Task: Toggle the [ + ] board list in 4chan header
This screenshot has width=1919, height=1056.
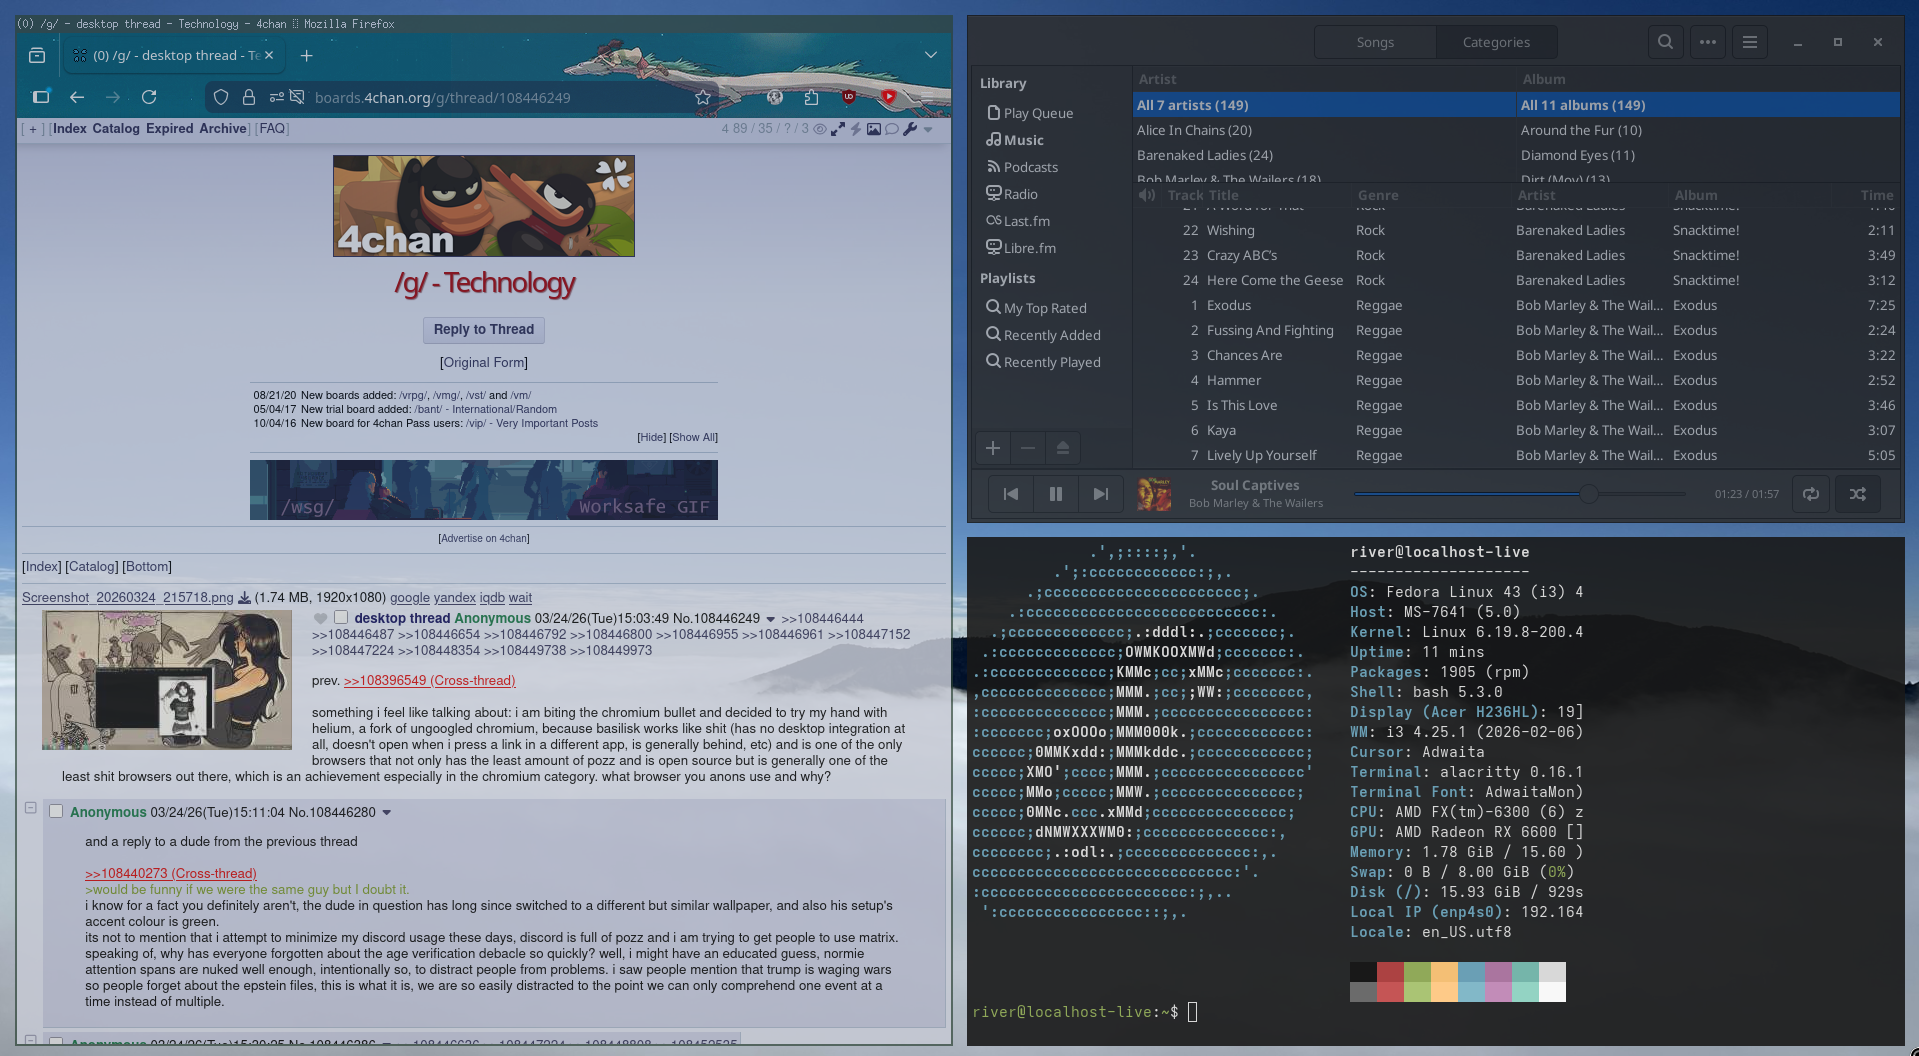Action: click(33, 129)
